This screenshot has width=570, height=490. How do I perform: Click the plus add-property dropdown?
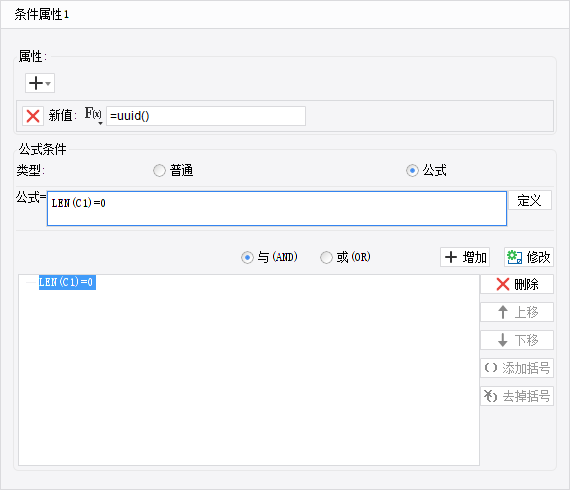[x=40, y=83]
